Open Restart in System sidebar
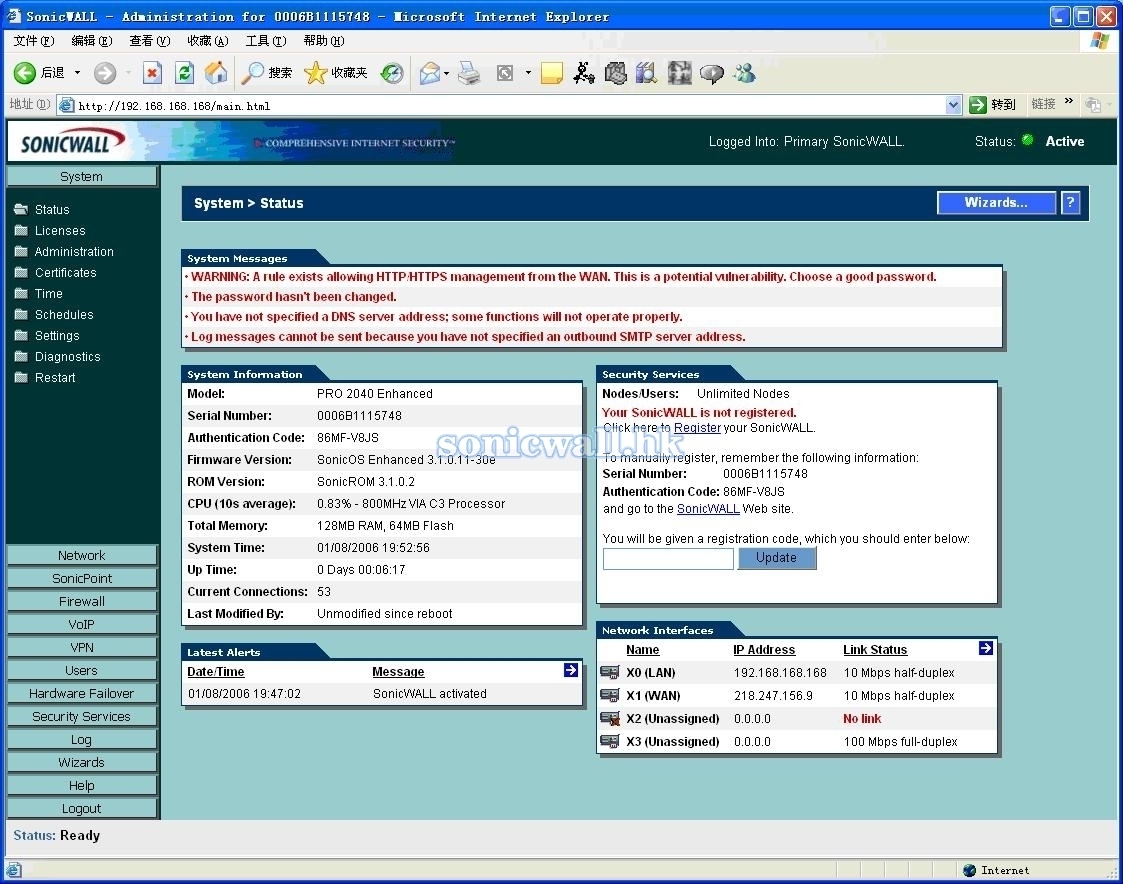Image resolution: width=1123 pixels, height=884 pixels. 55,378
